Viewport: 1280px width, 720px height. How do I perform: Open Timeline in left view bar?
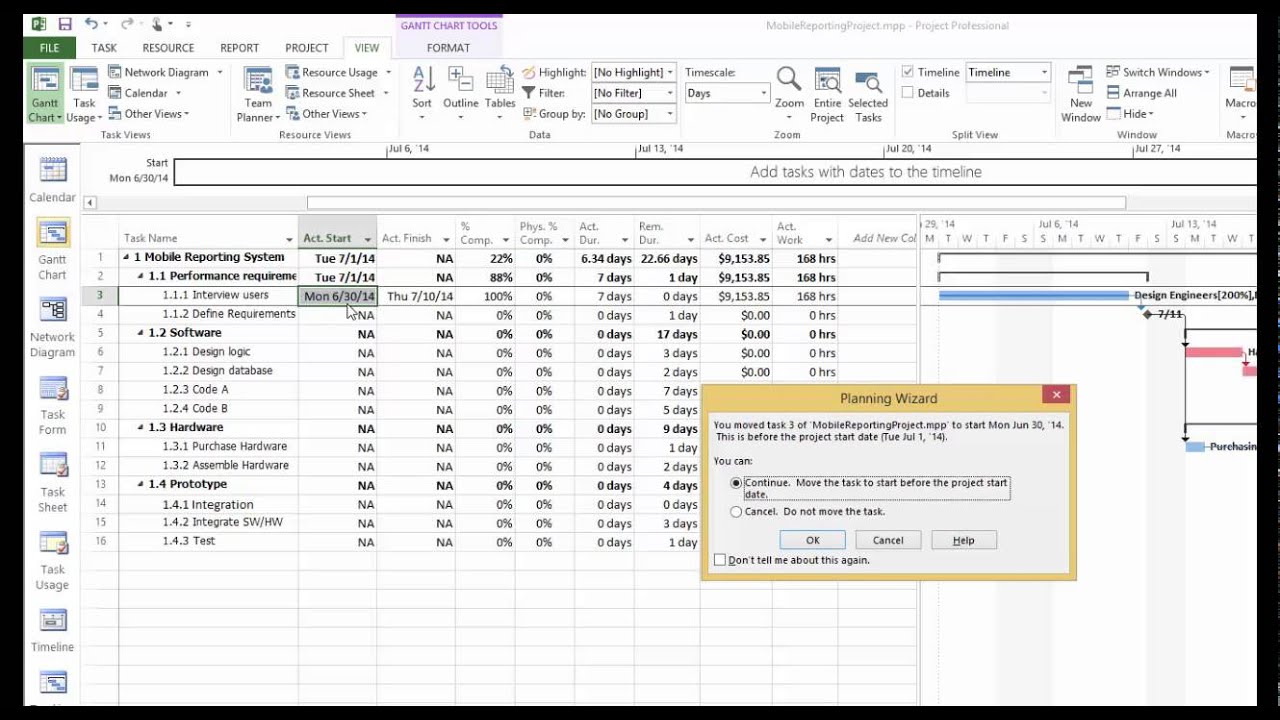point(52,630)
